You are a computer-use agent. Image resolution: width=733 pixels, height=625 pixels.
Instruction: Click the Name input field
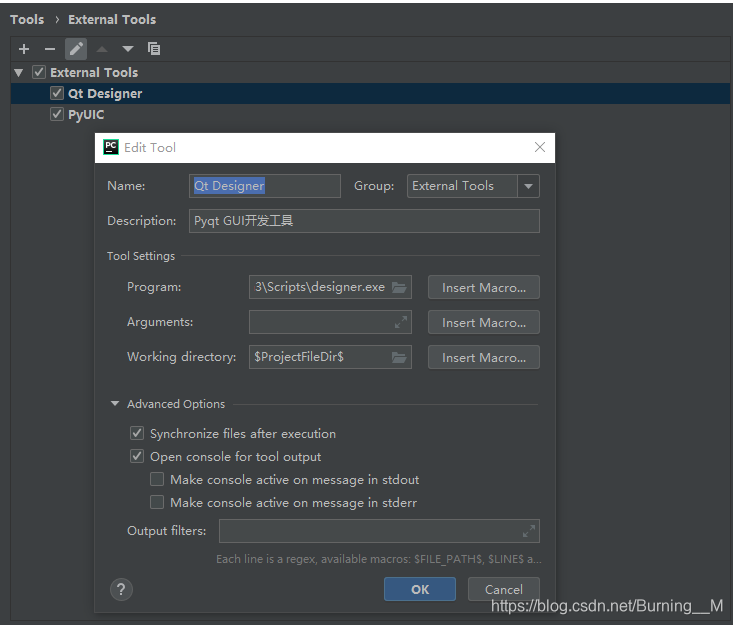265,186
